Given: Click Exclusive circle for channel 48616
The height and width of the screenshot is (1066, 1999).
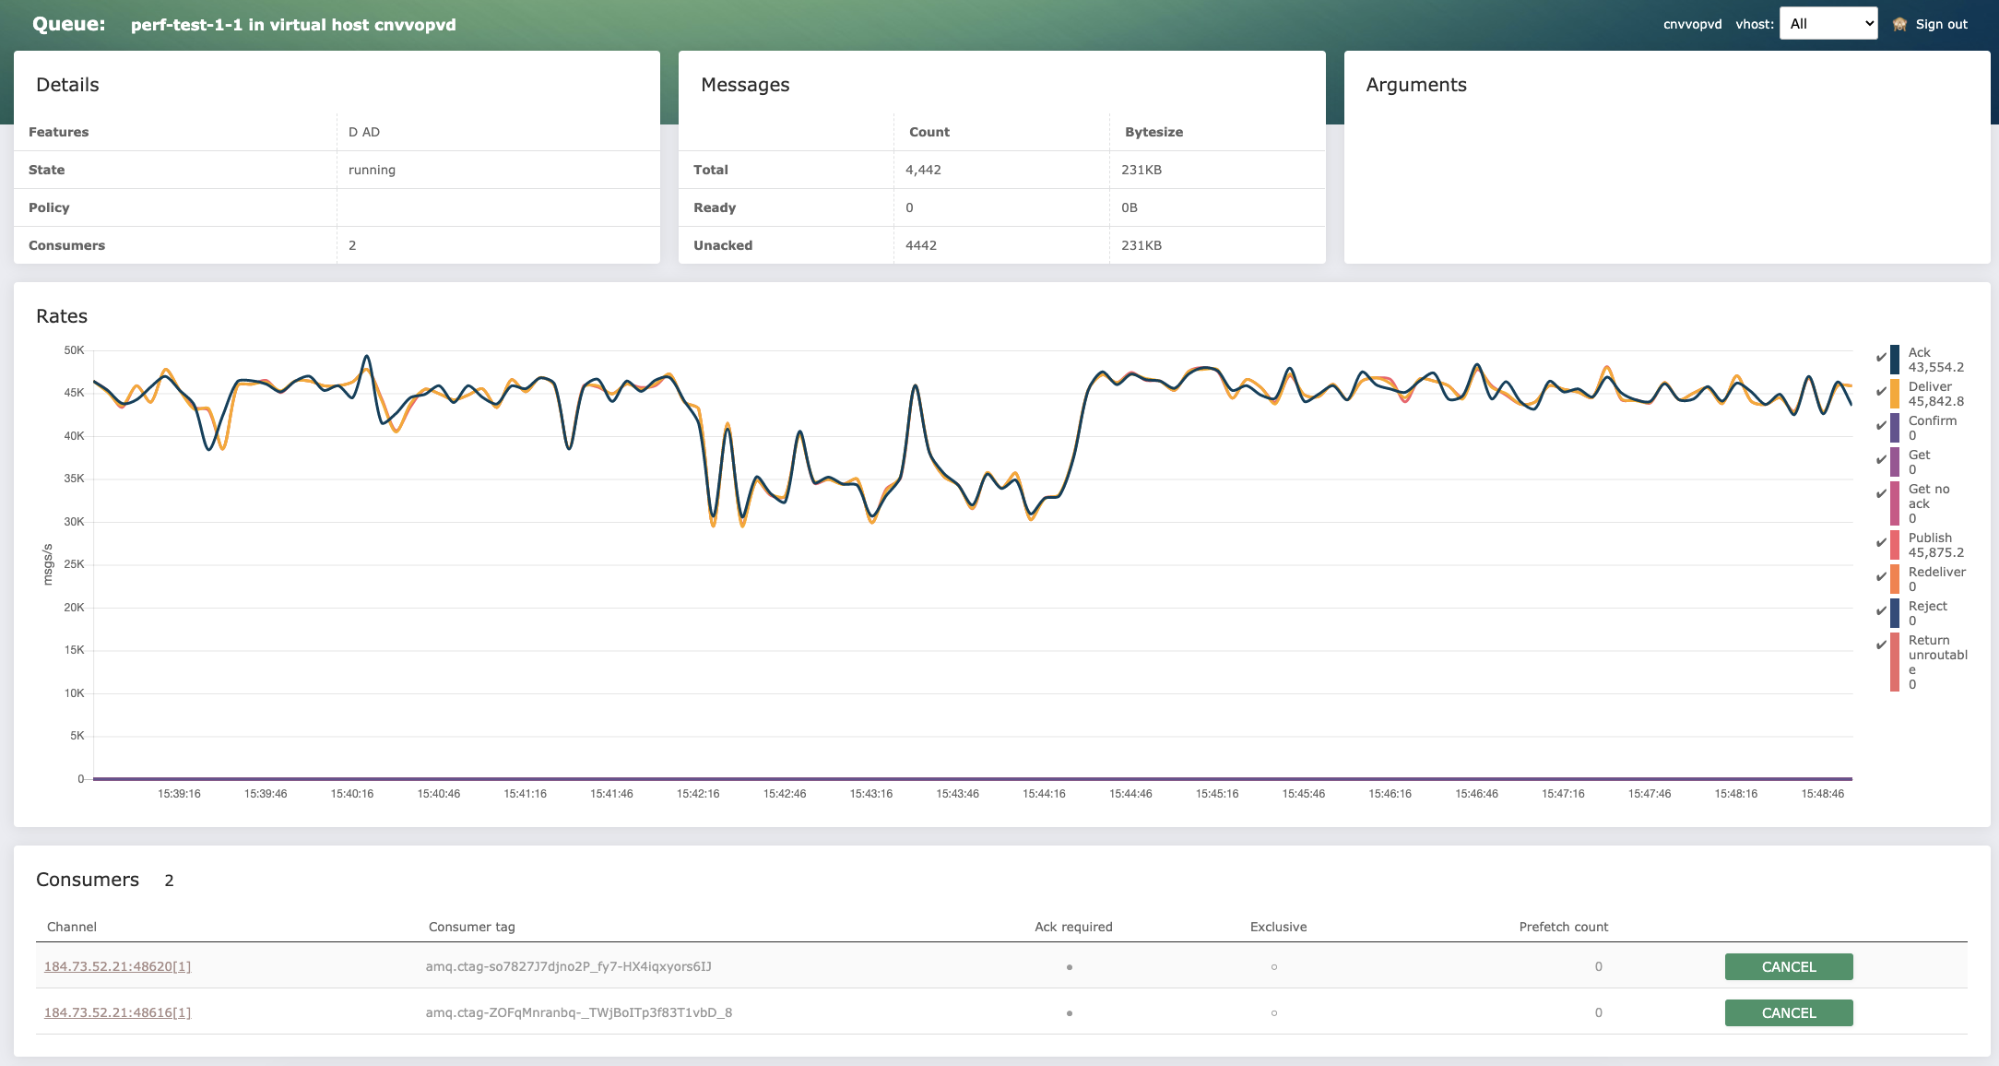Looking at the screenshot, I should pyautogui.click(x=1273, y=1013).
